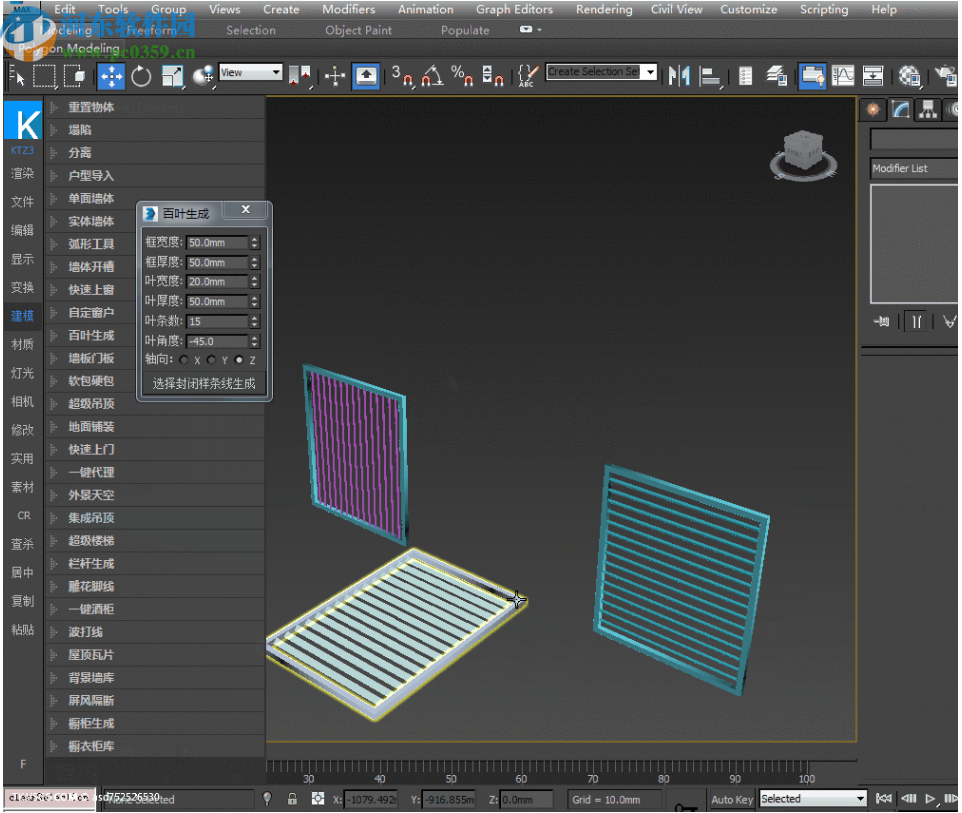Viewport: 962px width, 813px height.
Task: Open the Create Selection Set dropdown
Action: [648, 72]
